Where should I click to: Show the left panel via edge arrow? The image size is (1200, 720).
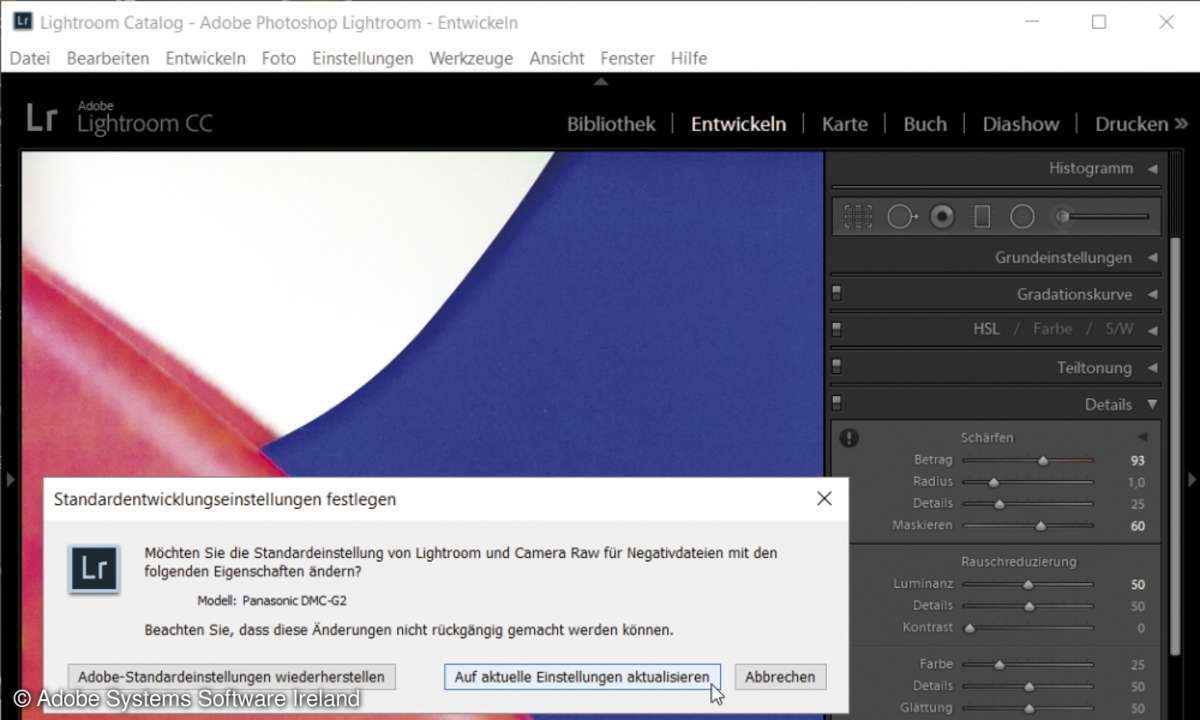click(x=10, y=480)
